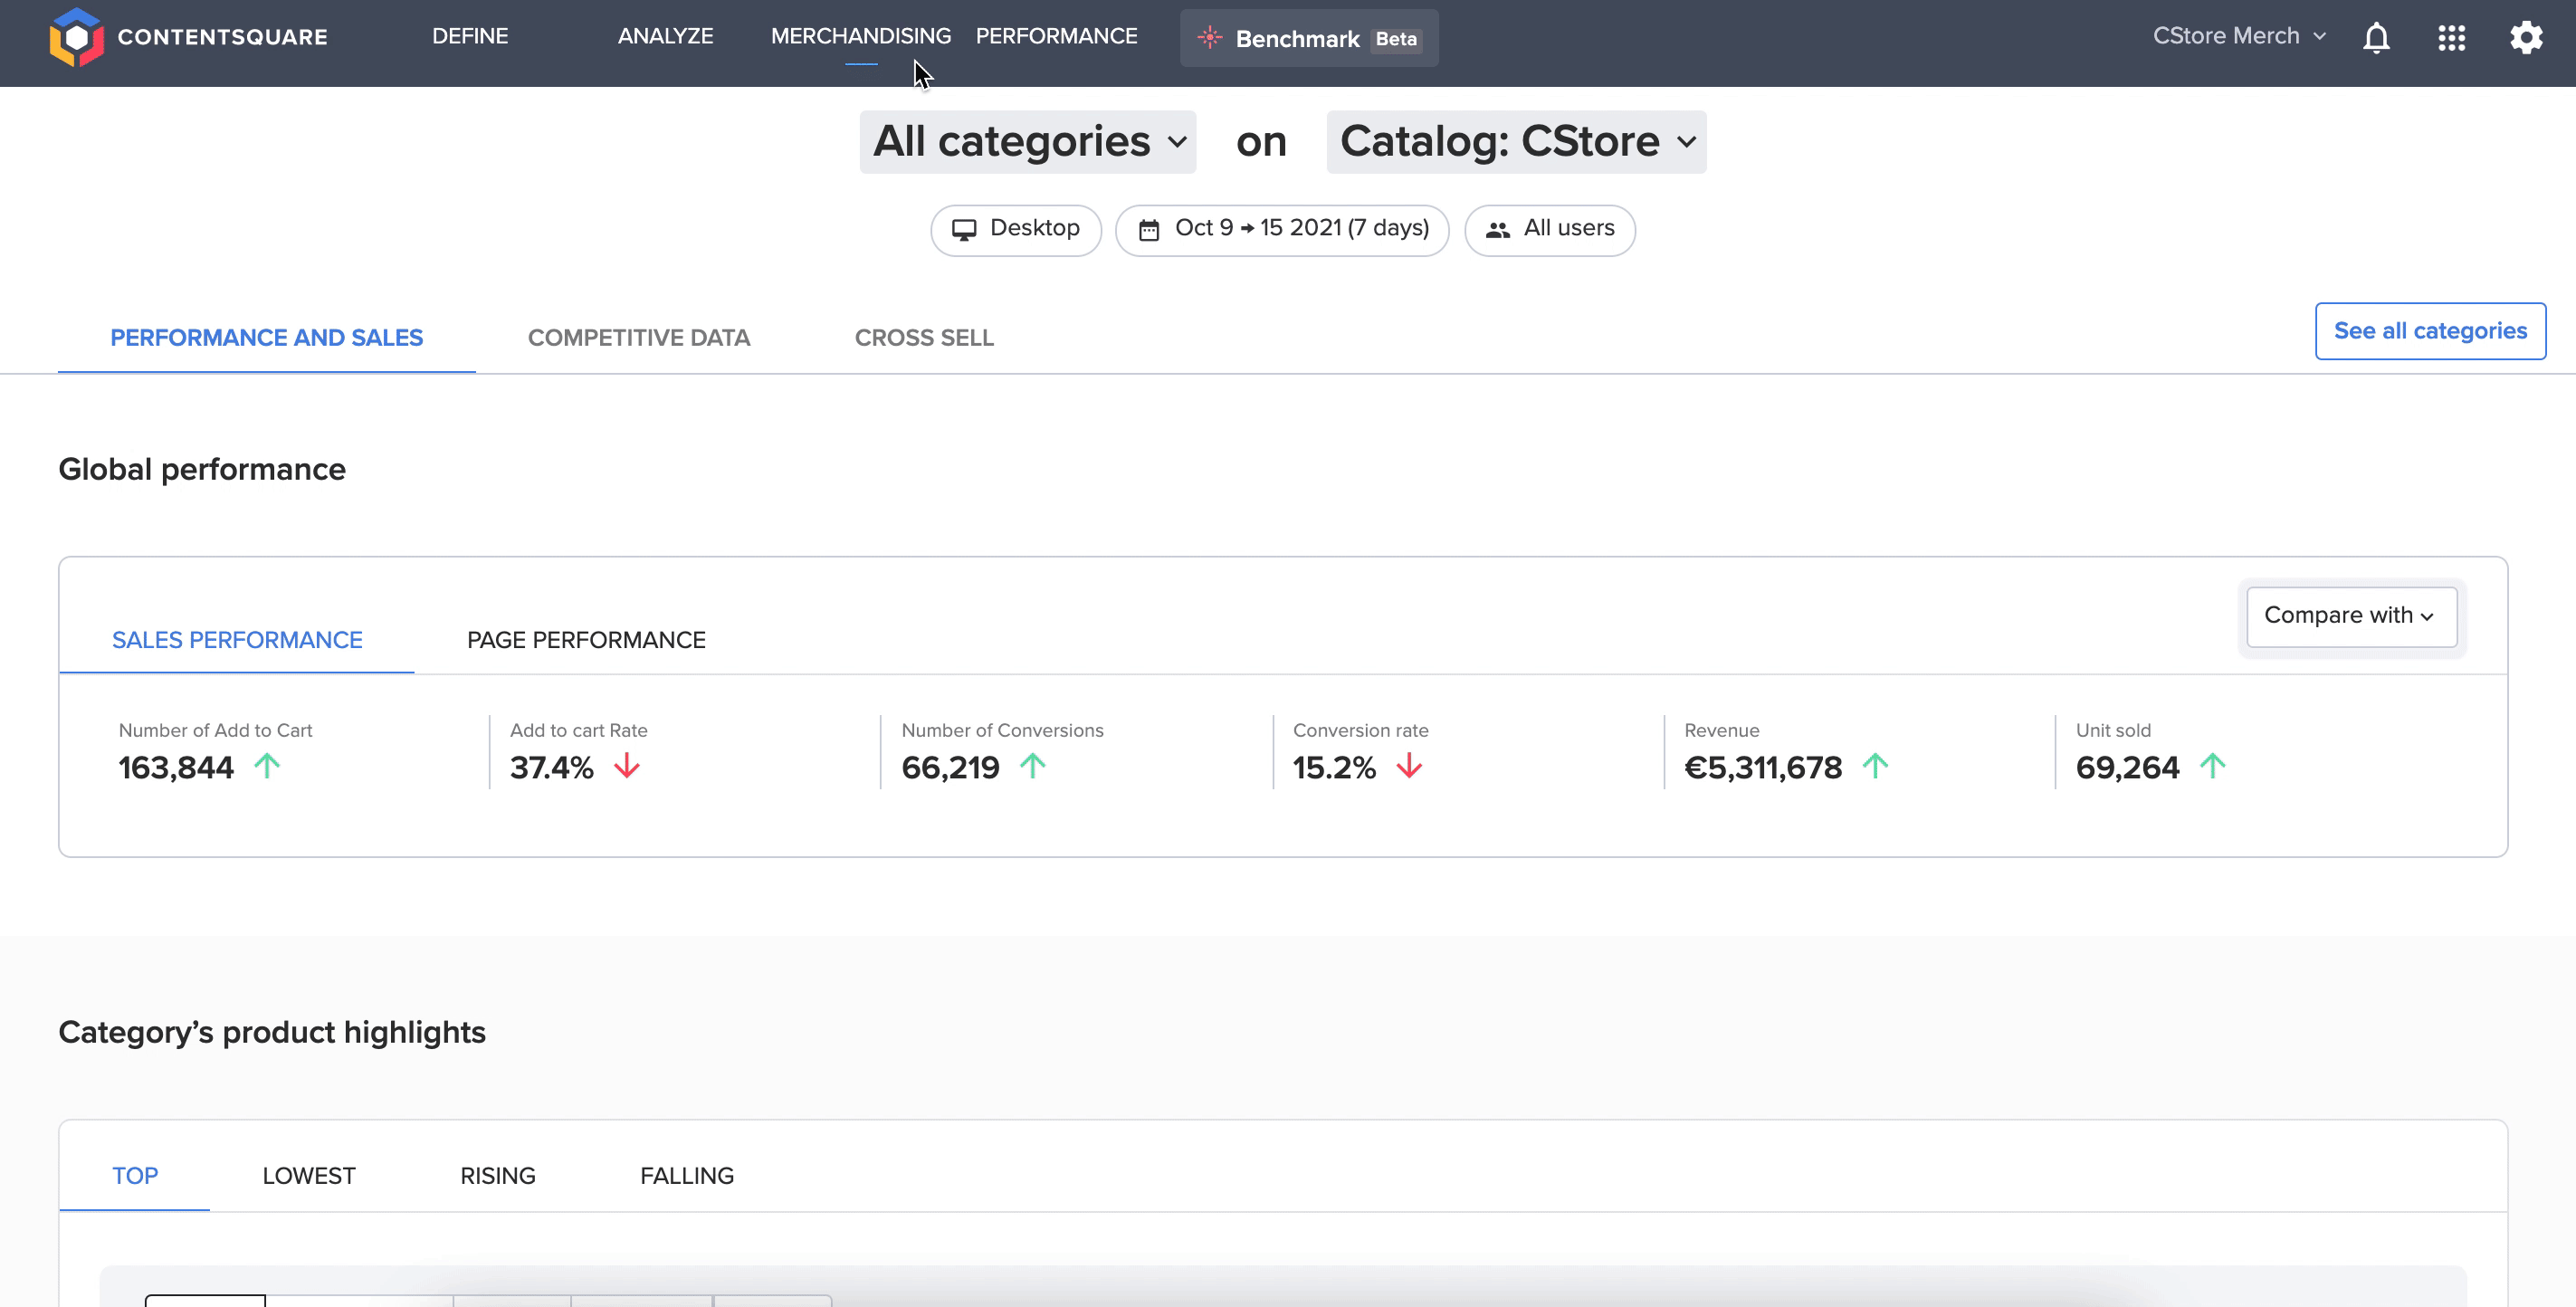The width and height of the screenshot is (2576, 1307).
Task: Click the Contentsquare logo
Action: 189,37
